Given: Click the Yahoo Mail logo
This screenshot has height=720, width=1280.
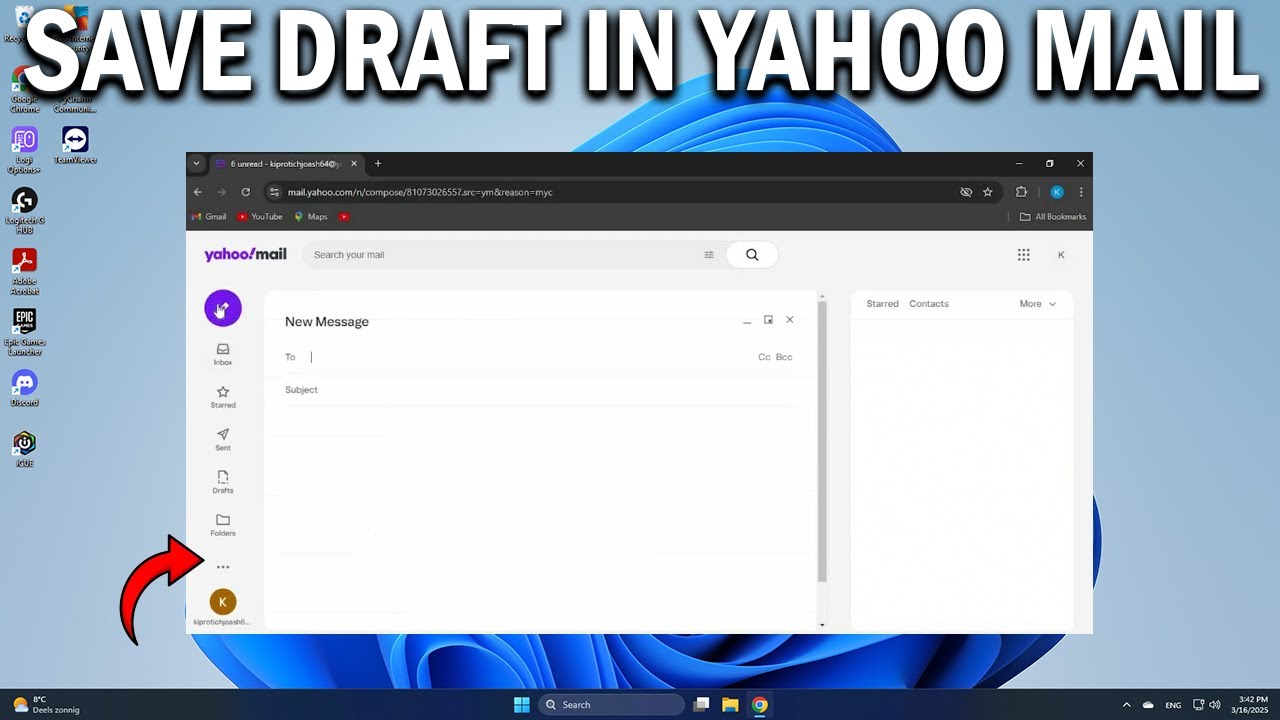Looking at the screenshot, I should click(x=245, y=254).
